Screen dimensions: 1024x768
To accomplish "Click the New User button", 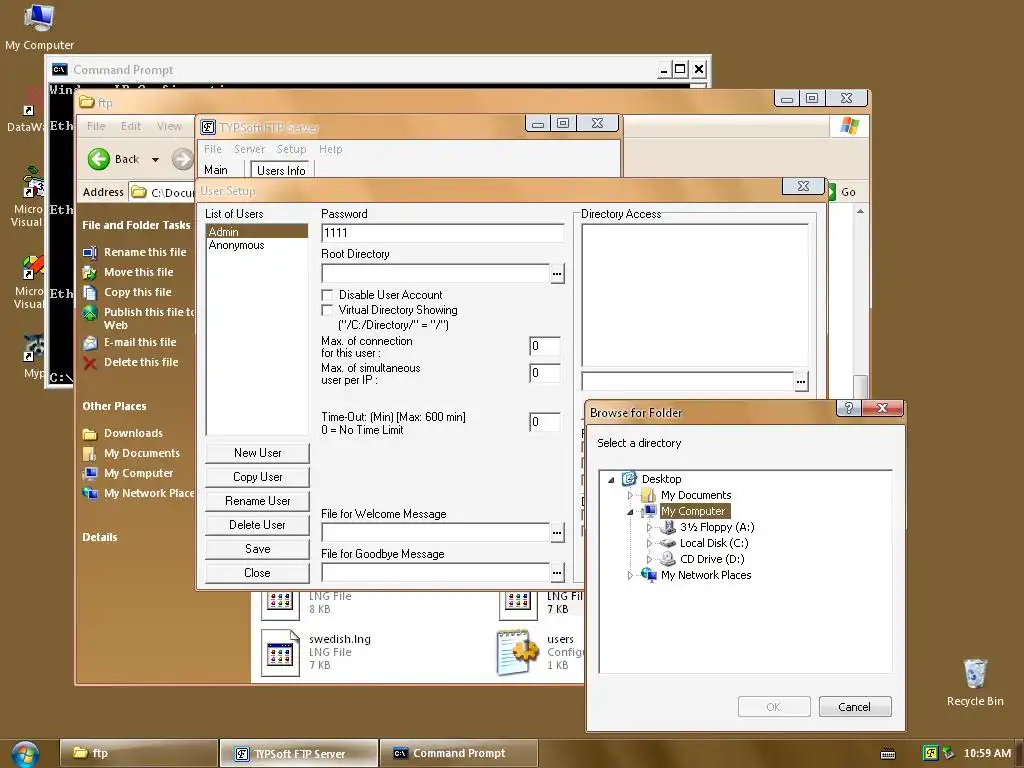I will [257, 453].
